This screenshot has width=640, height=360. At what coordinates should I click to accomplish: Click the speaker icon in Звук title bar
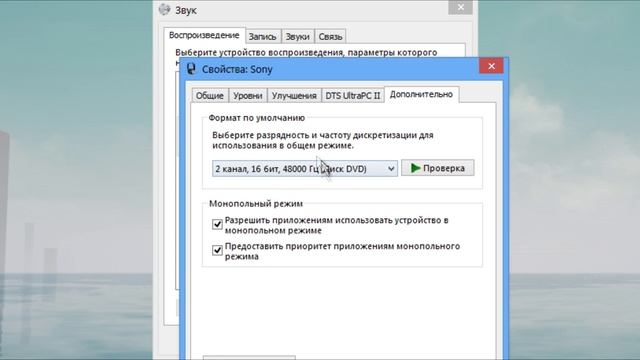coord(164,9)
